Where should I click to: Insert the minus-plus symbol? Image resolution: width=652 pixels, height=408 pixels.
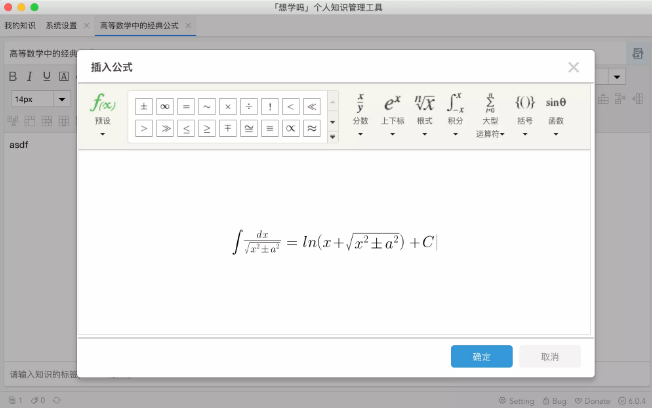(x=228, y=129)
